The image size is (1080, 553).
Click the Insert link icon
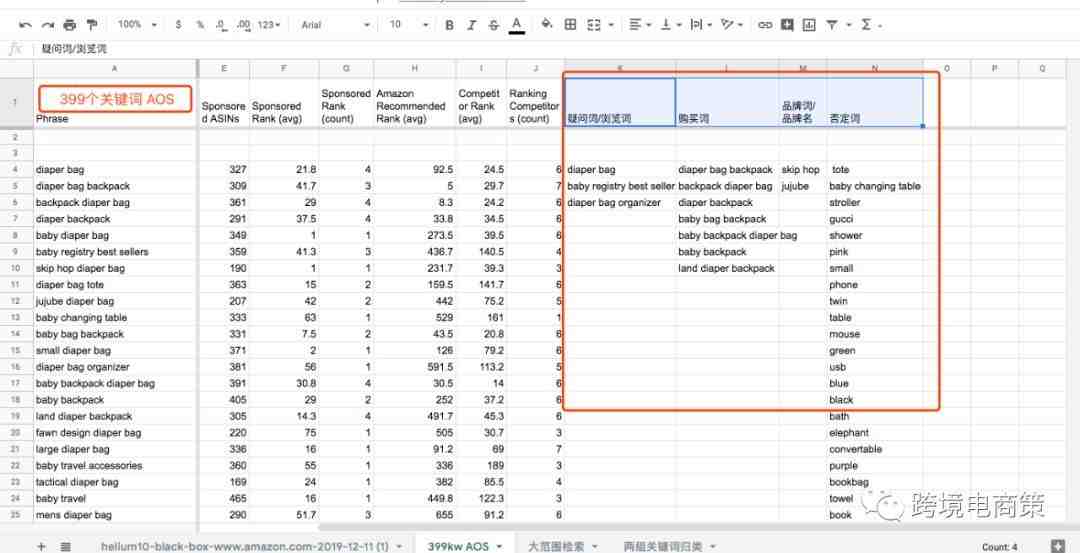coord(765,24)
